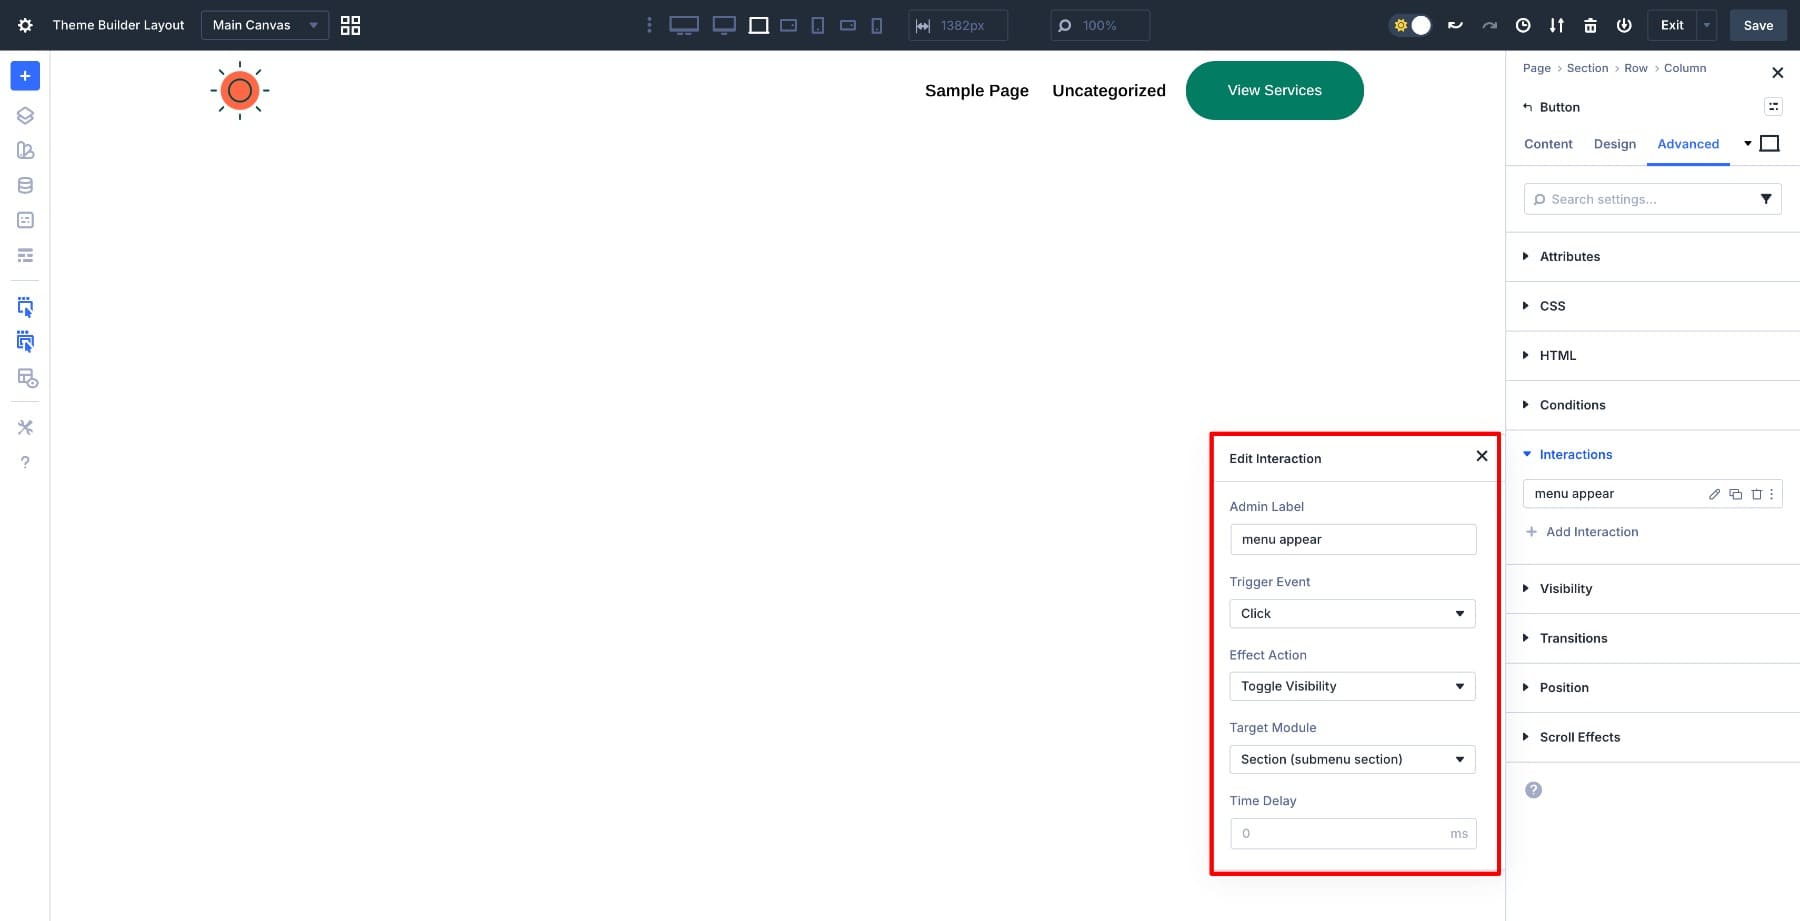The image size is (1800, 921).
Task: Open the revision history clock icon
Action: point(1522,25)
